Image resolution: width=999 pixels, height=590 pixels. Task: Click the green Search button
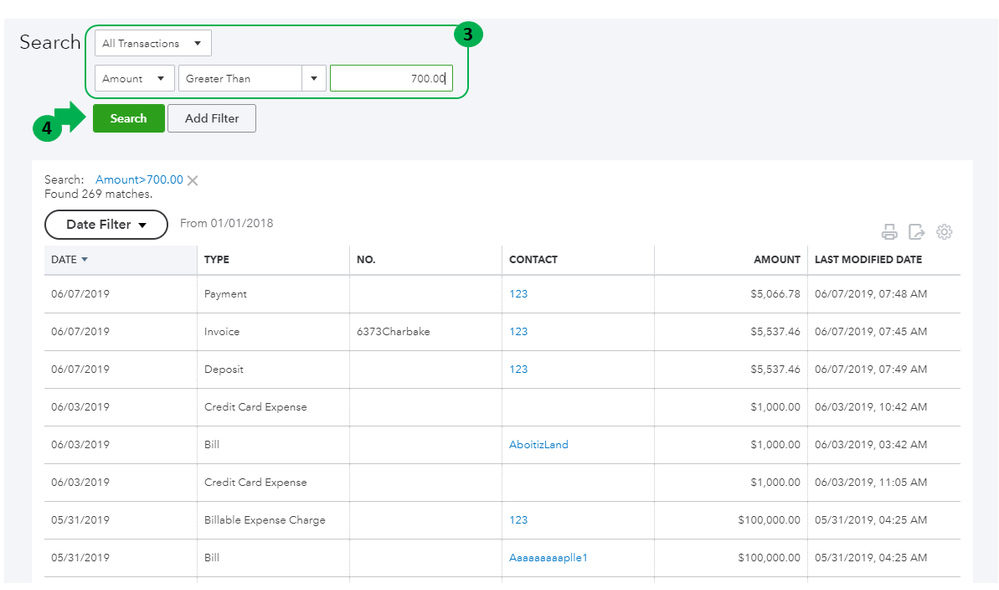pos(128,119)
